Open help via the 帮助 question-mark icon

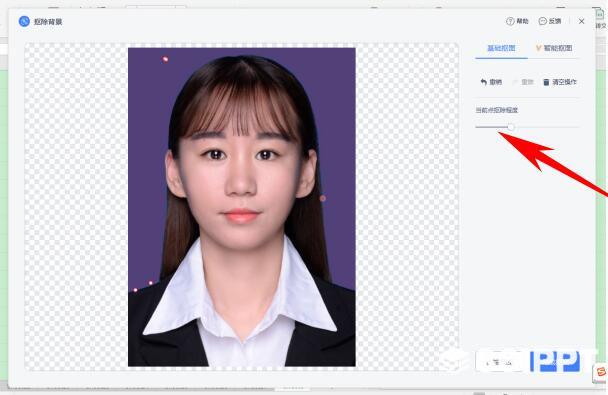coord(510,21)
